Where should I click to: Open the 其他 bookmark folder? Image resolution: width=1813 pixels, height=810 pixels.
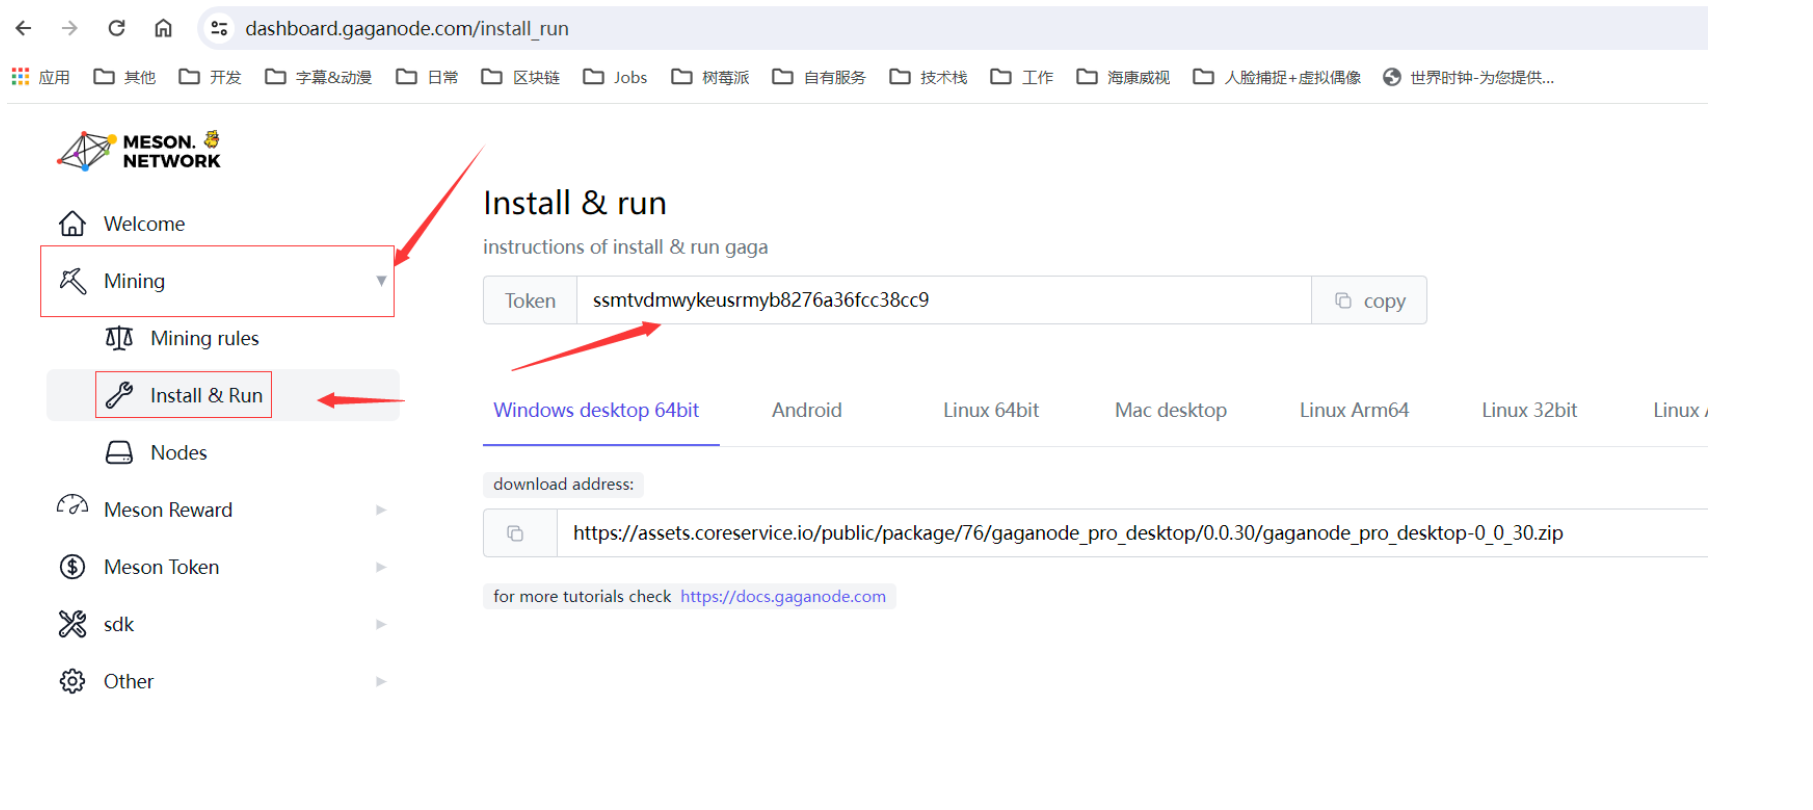(x=125, y=77)
